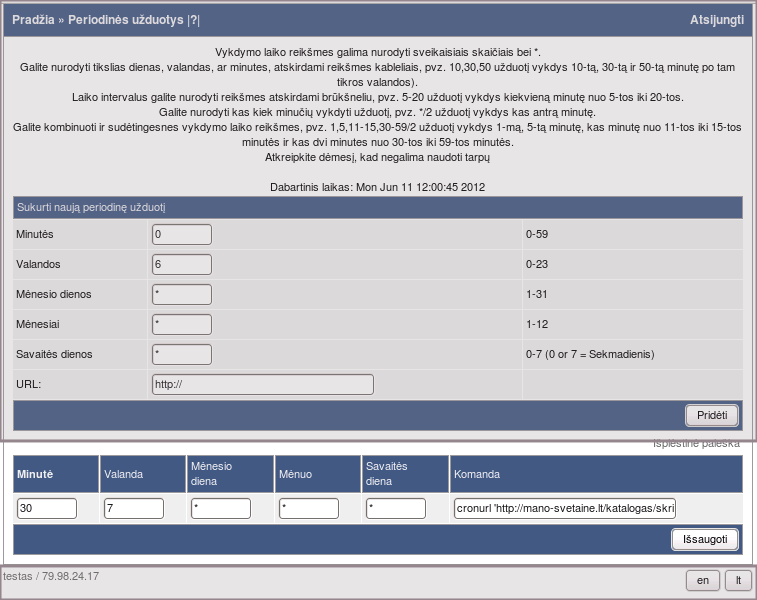757x600 pixels.
Task: Switch language with the en button
Action: click(702, 580)
